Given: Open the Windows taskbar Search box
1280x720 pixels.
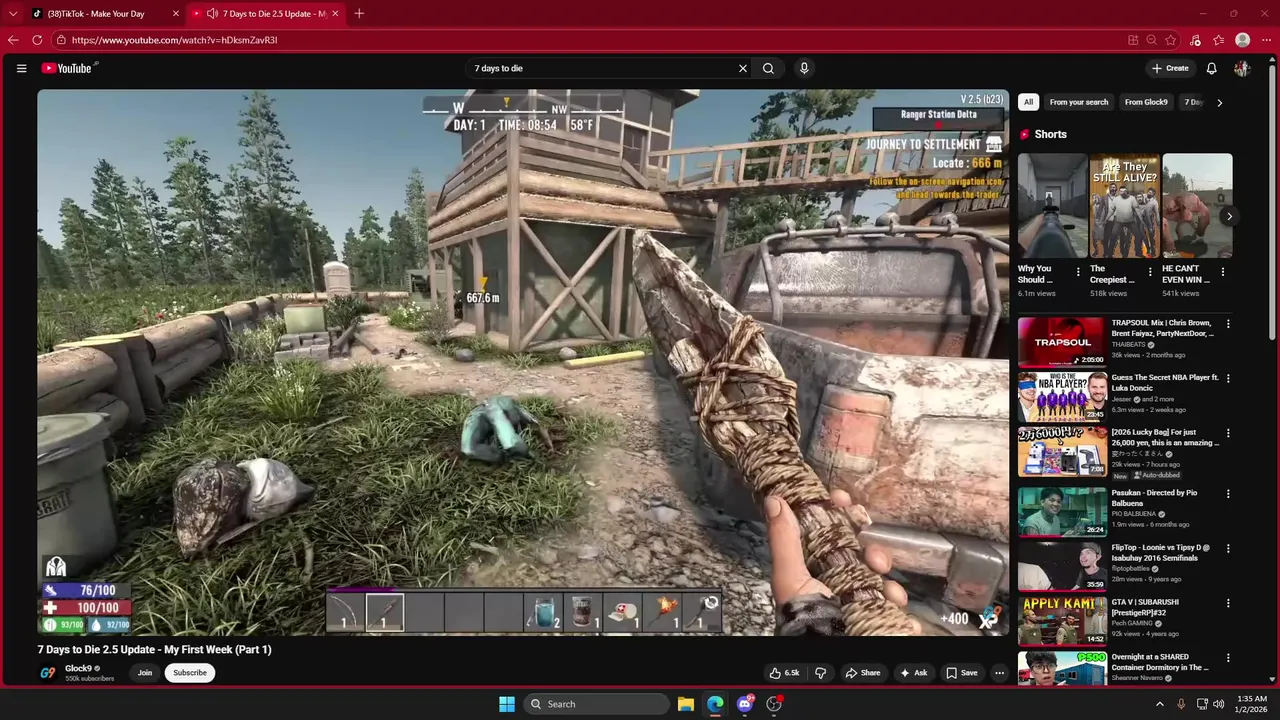Looking at the screenshot, I should 596,704.
